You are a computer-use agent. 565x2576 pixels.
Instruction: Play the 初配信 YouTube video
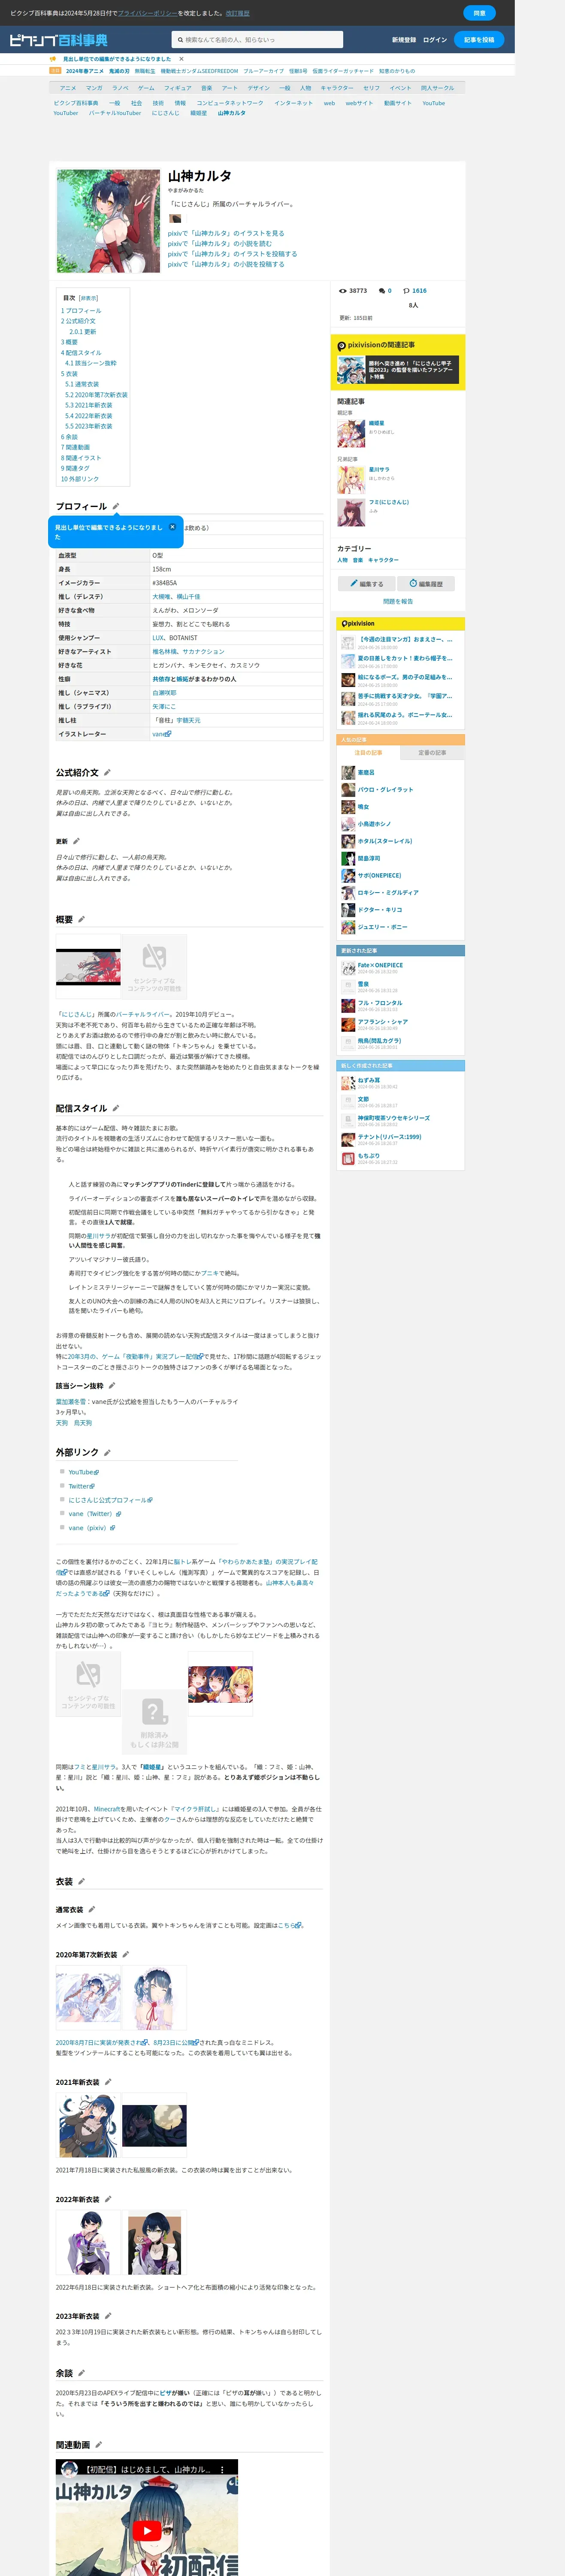click(147, 2530)
